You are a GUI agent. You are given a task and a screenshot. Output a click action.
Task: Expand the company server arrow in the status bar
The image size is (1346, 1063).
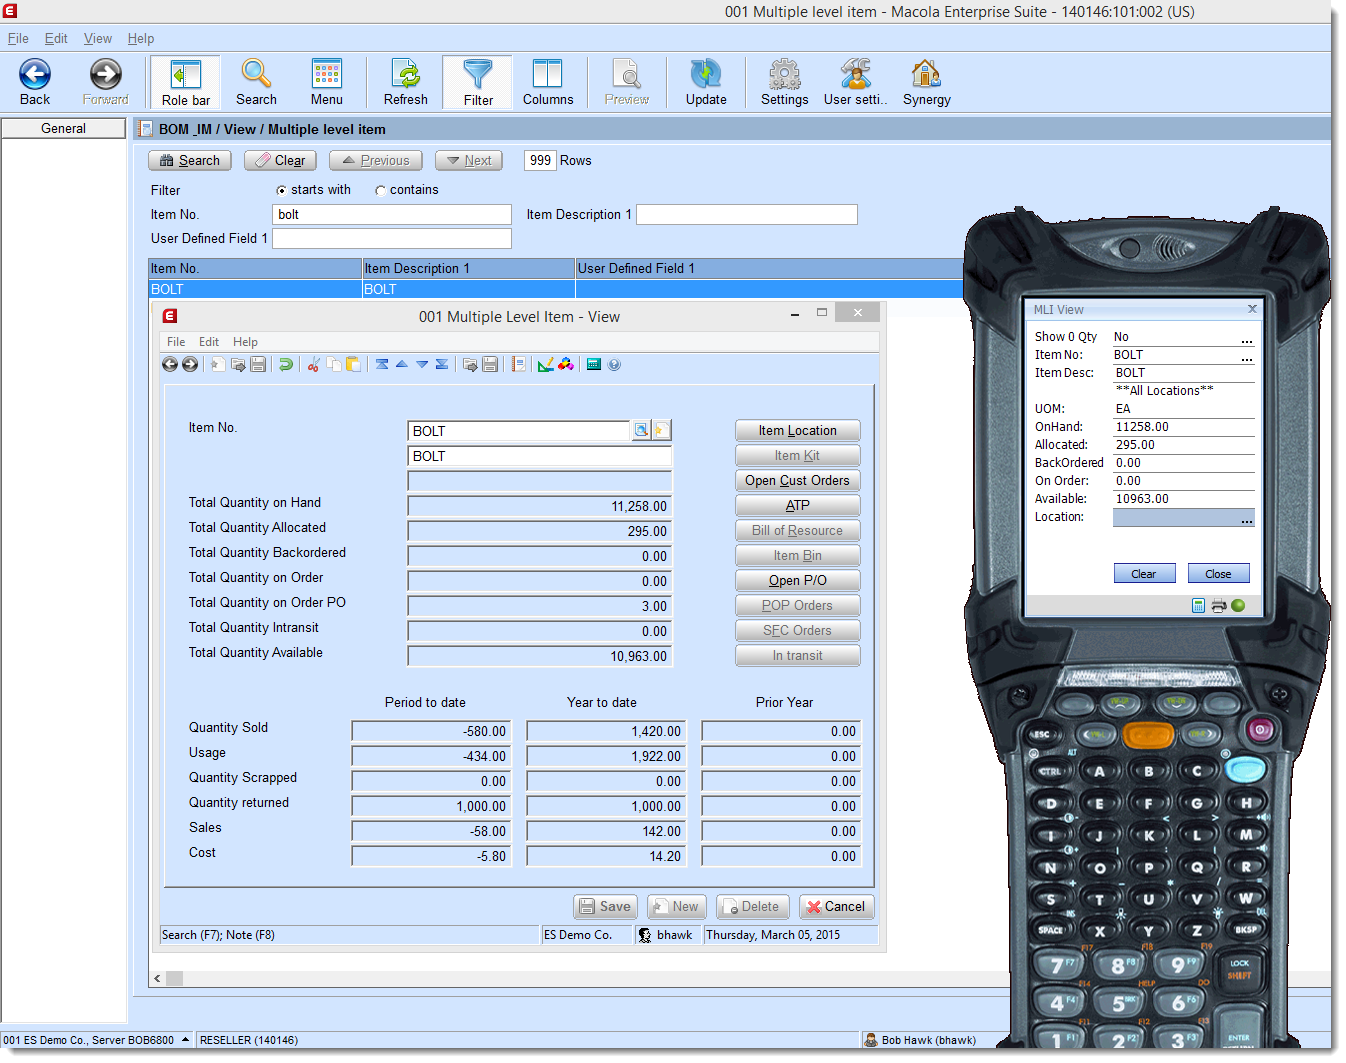(185, 1040)
